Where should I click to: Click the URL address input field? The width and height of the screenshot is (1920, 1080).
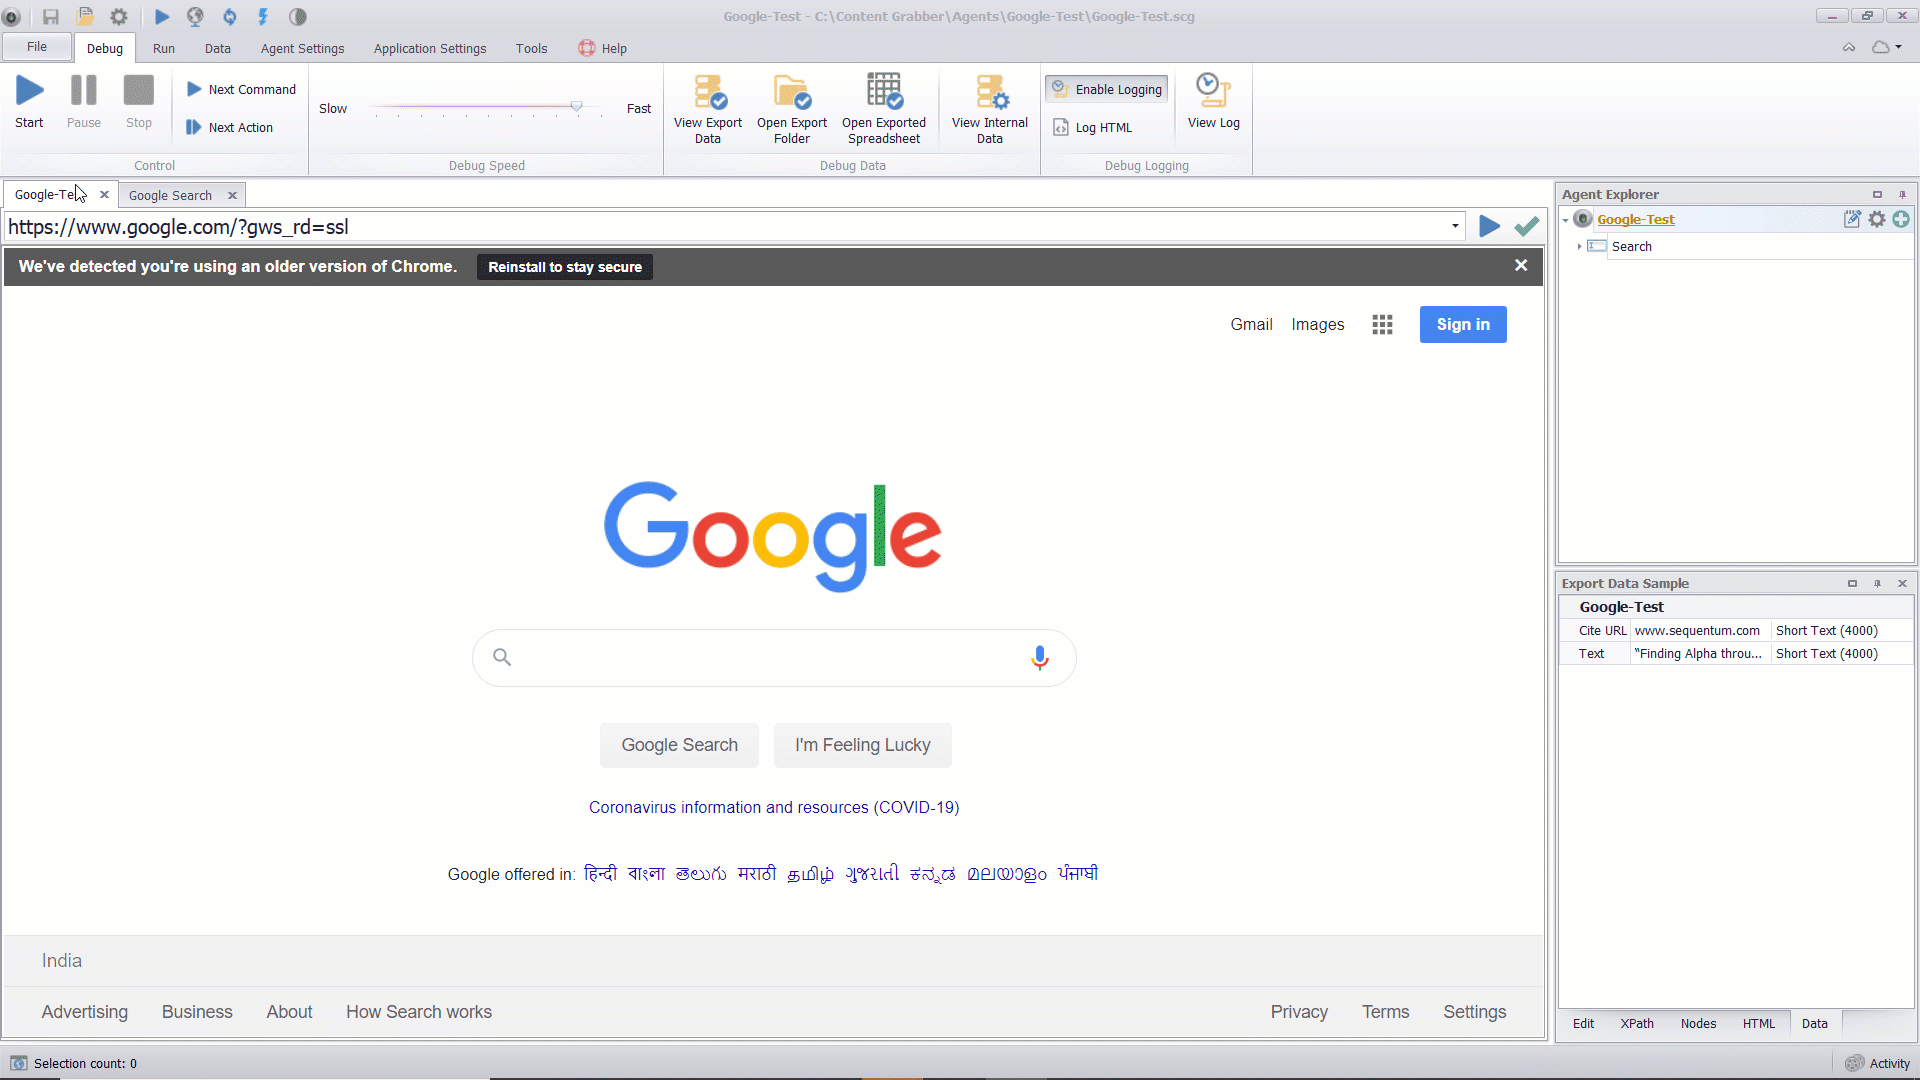(732, 225)
